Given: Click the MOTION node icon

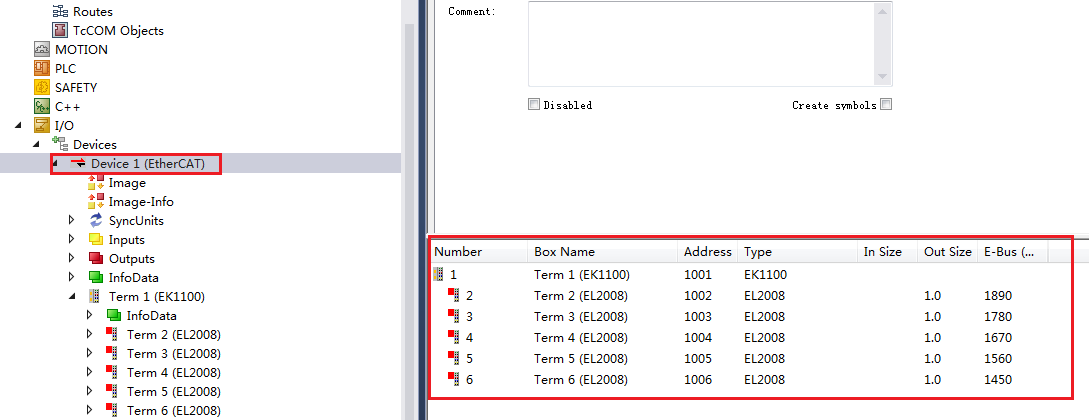Looking at the screenshot, I should pos(42,50).
